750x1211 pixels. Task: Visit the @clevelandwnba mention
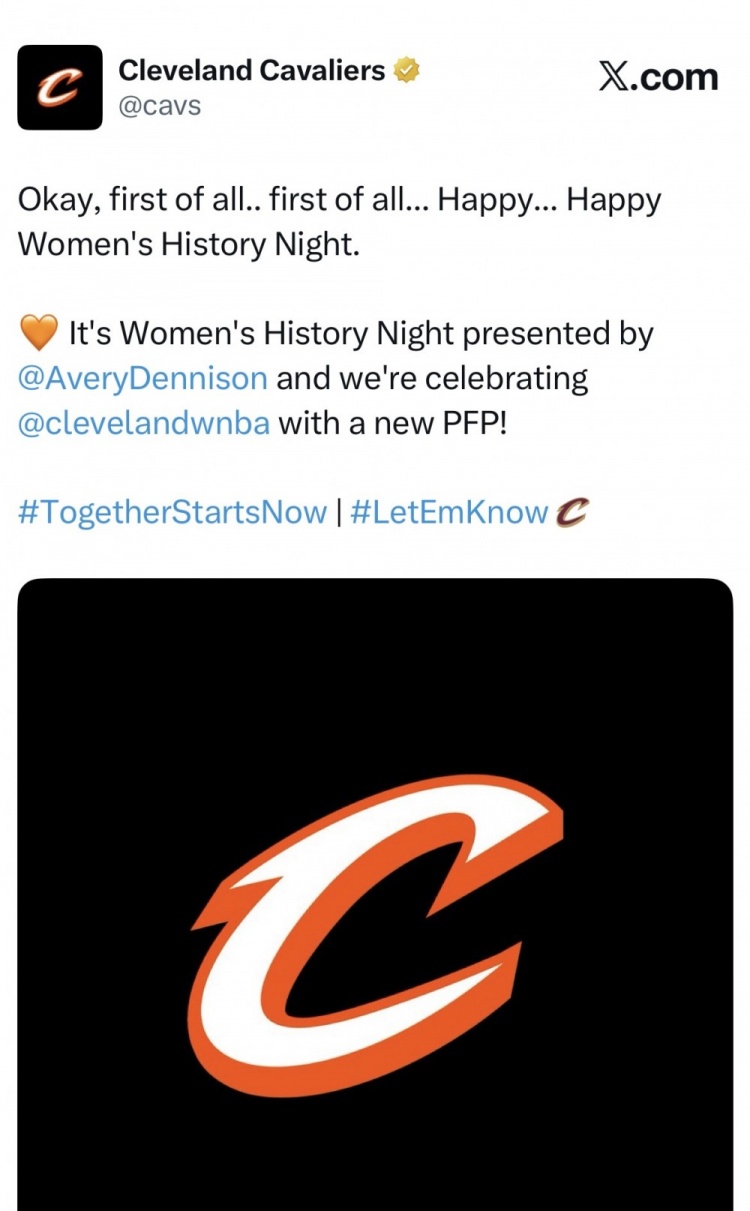pos(144,423)
